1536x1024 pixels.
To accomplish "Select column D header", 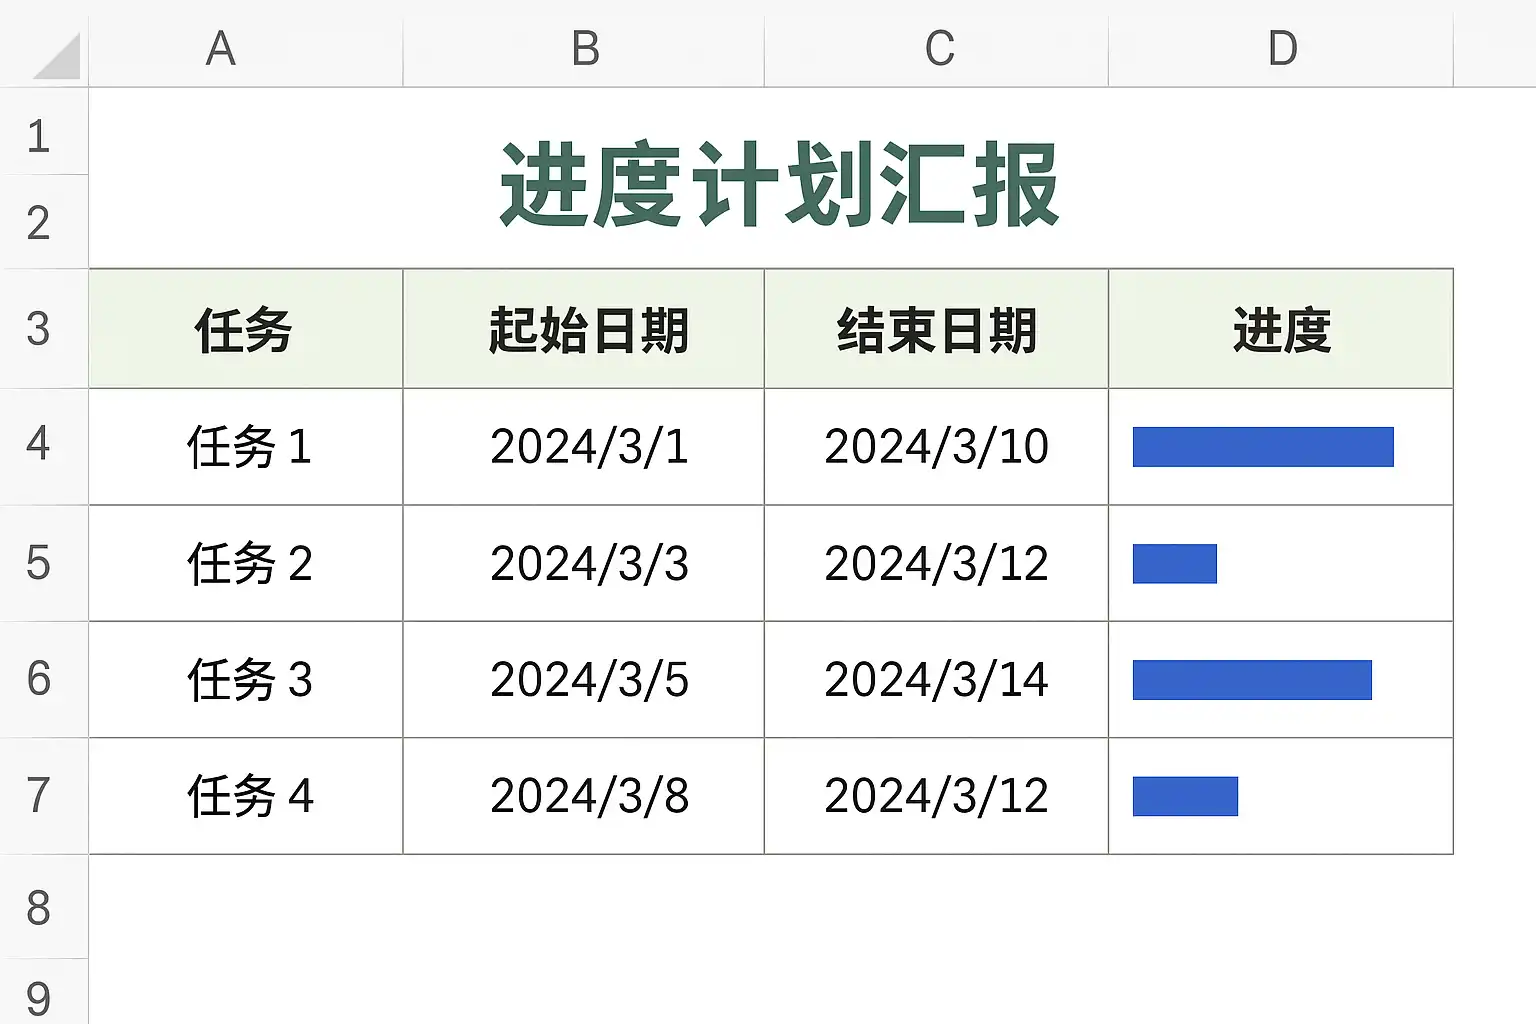I will click(x=1282, y=48).
